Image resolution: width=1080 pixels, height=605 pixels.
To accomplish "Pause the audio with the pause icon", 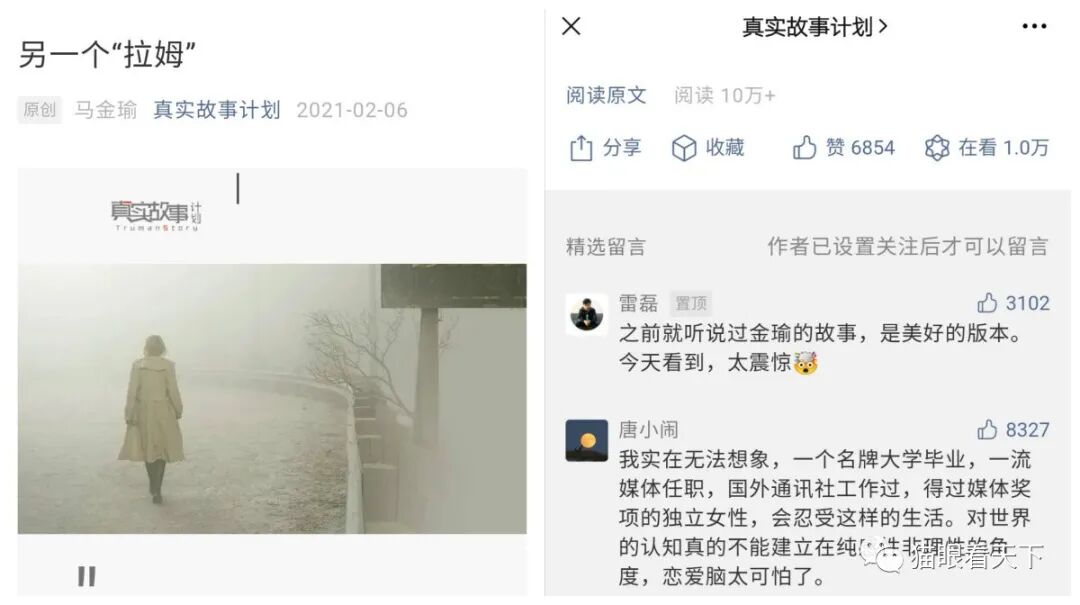I will (x=87, y=576).
